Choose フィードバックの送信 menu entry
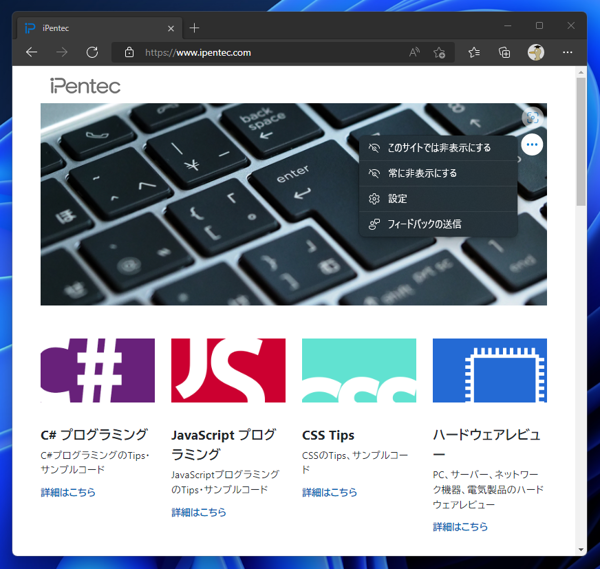Screen dimensions: 600x569 coord(438,224)
